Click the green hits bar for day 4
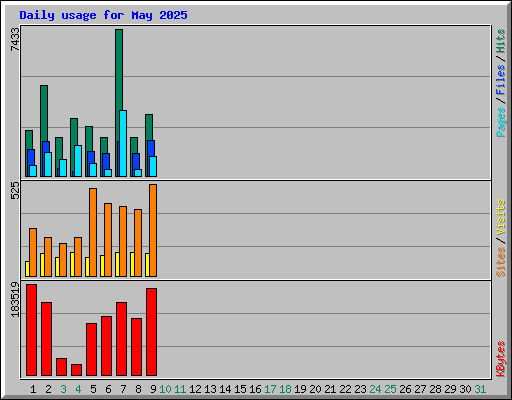This screenshot has width=512, height=400. point(74,132)
